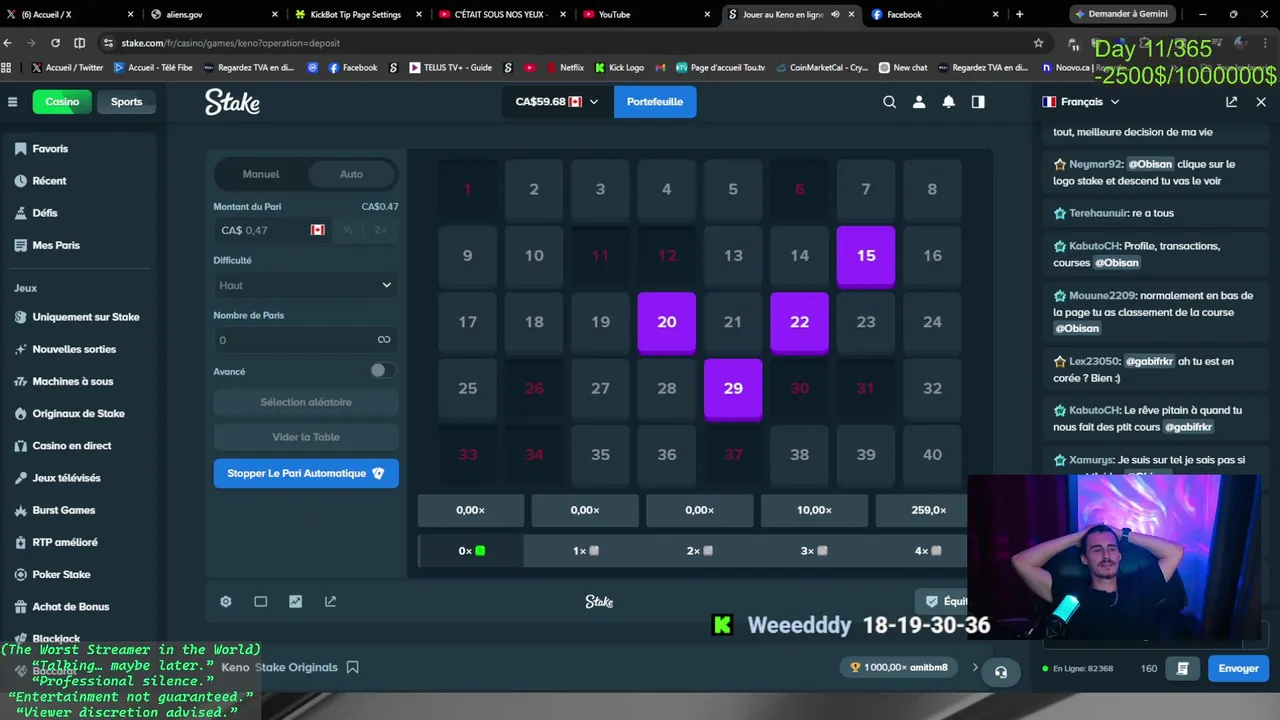This screenshot has height=720, width=1280.
Task: Open the Netflix bookmark
Action: tap(564, 67)
